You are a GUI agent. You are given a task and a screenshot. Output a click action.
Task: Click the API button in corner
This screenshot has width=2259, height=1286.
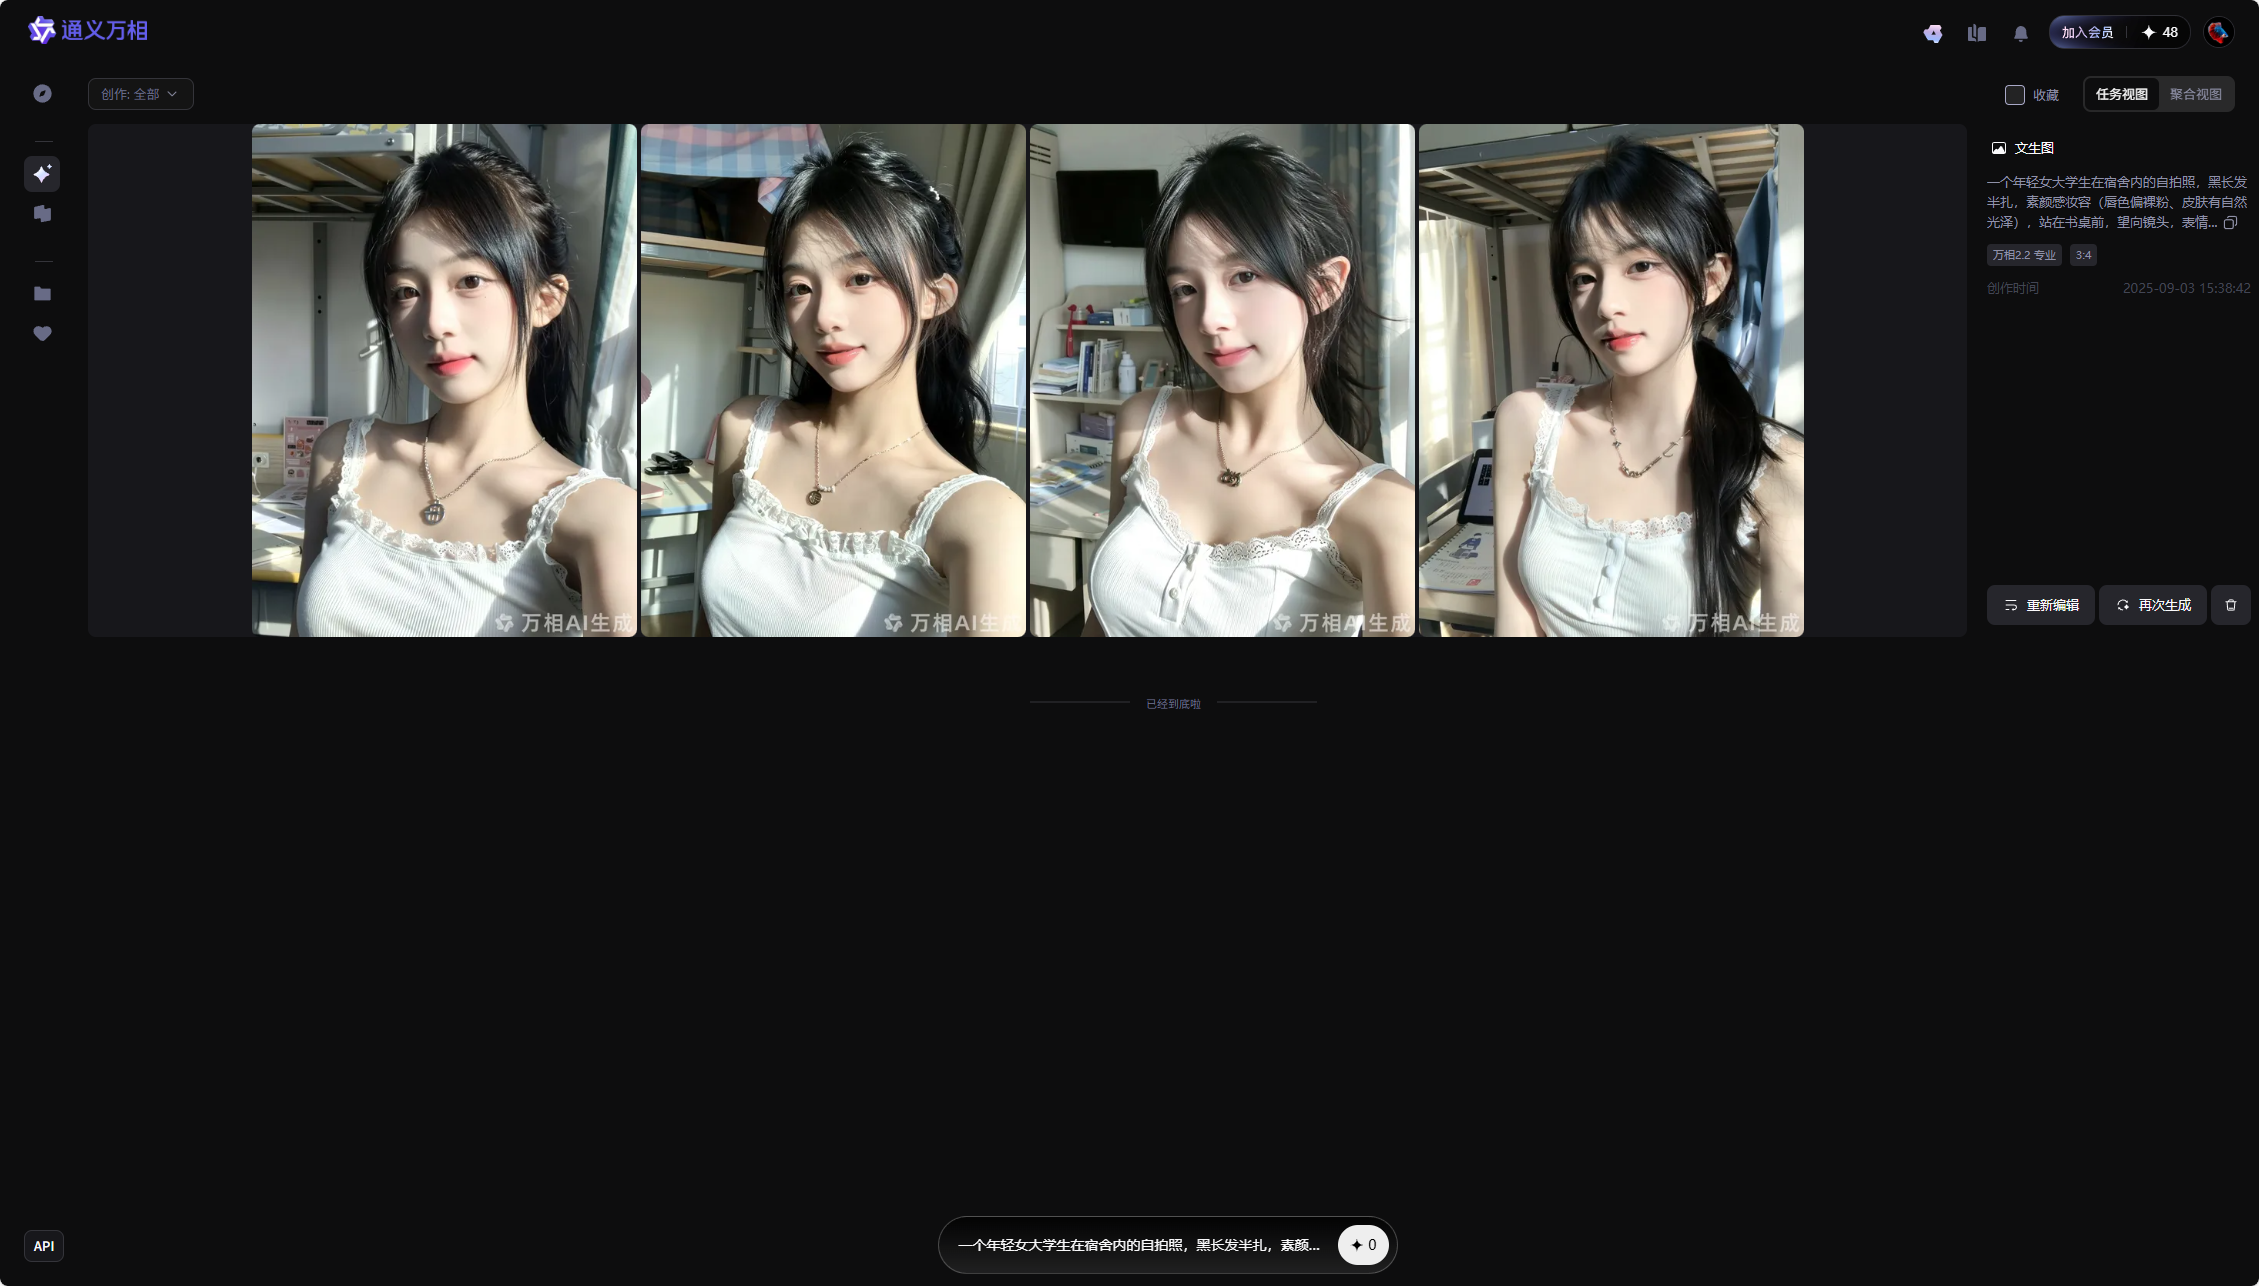point(44,1246)
